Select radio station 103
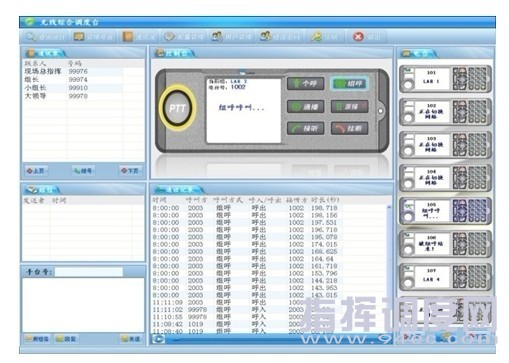This screenshot has width=509, height=363. [x=445, y=145]
